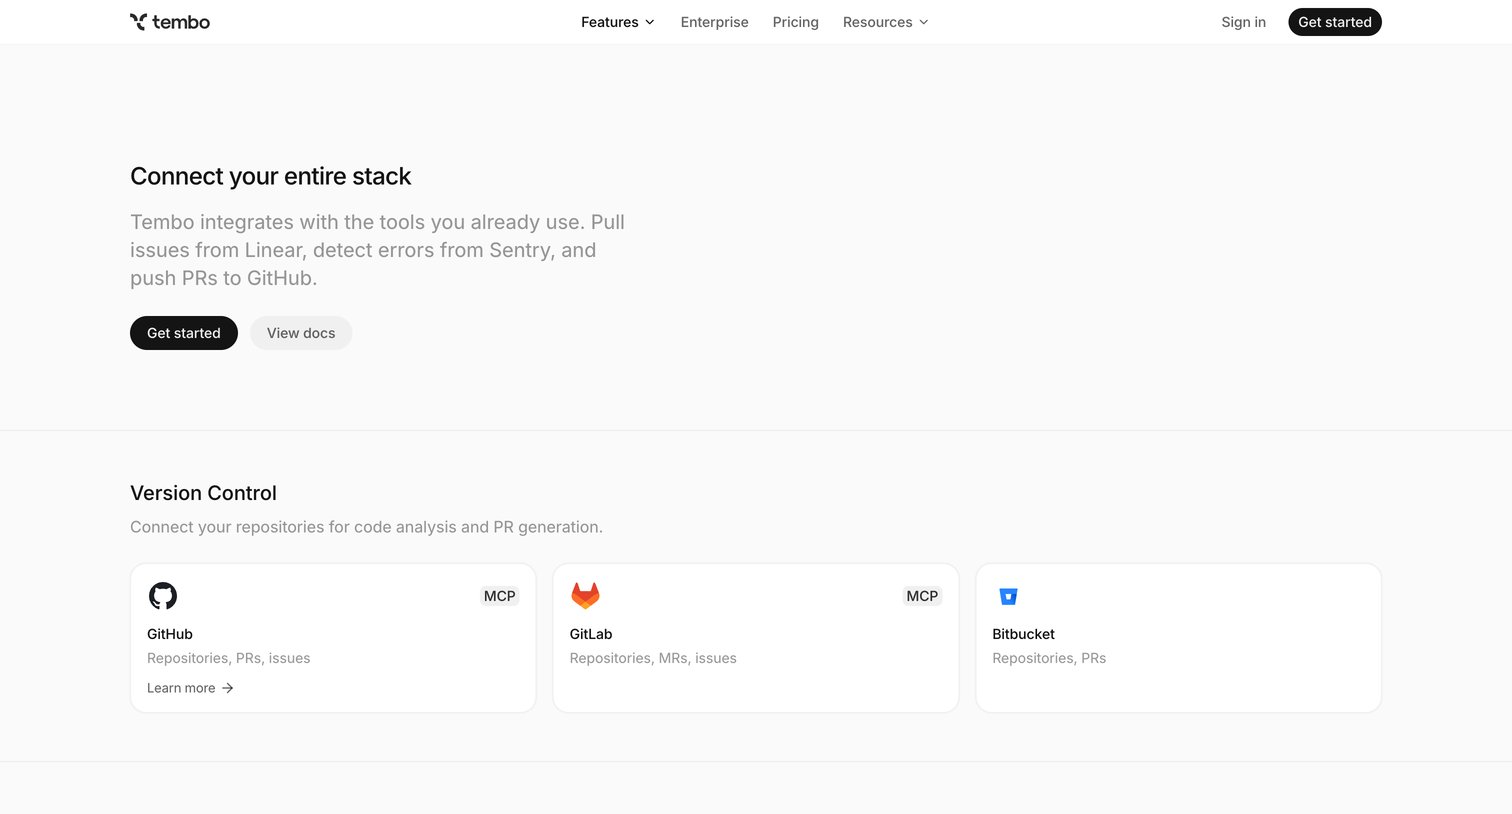Follow the Learn more link for GitHub
This screenshot has width=1512, height=814.
(x=190, y=688)
